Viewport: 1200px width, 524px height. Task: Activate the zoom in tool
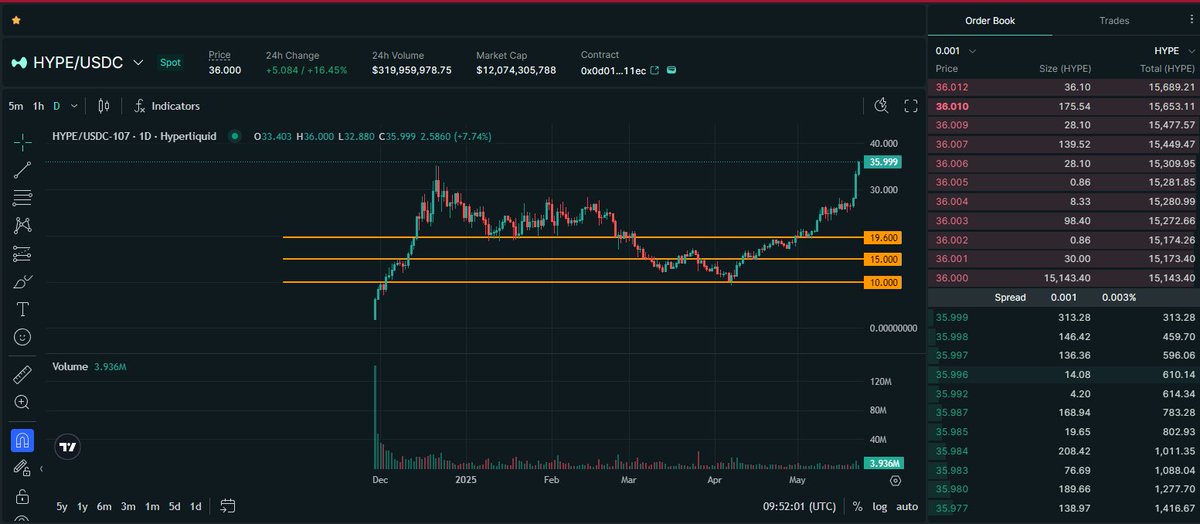pos(22,402)
